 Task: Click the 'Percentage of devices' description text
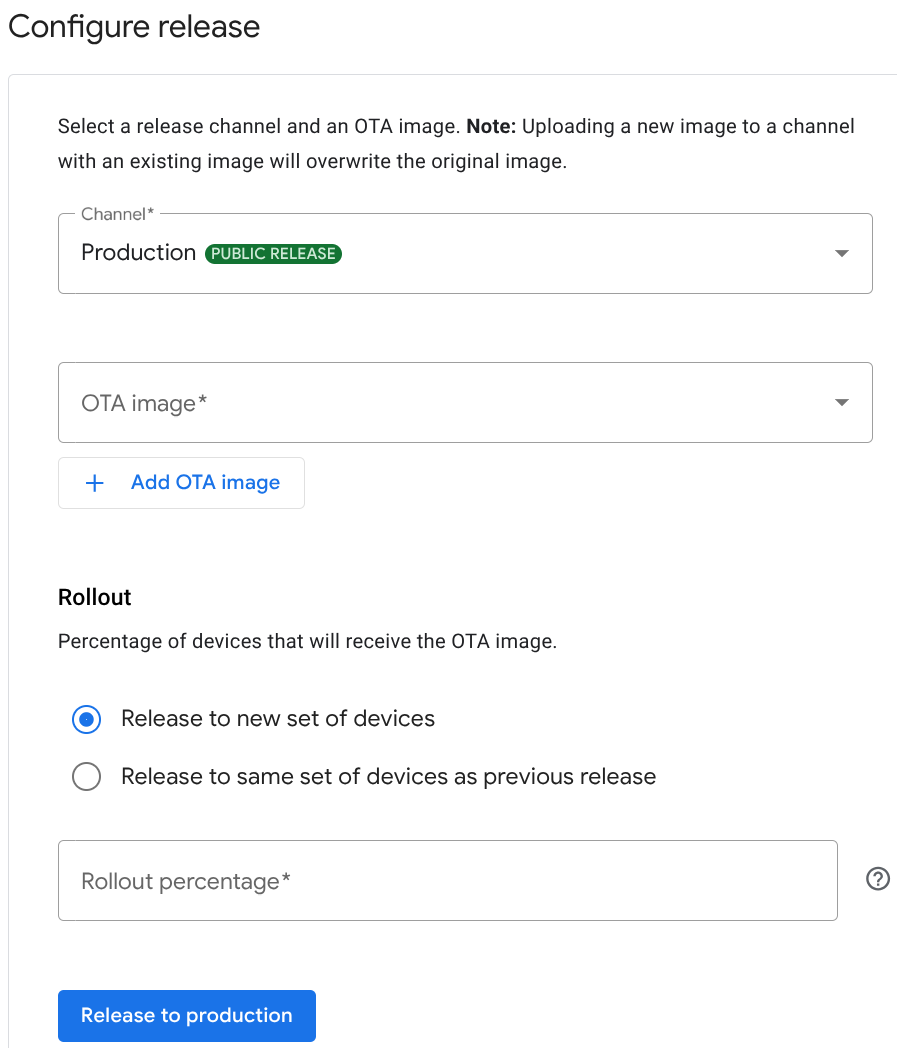pos(307,642)
